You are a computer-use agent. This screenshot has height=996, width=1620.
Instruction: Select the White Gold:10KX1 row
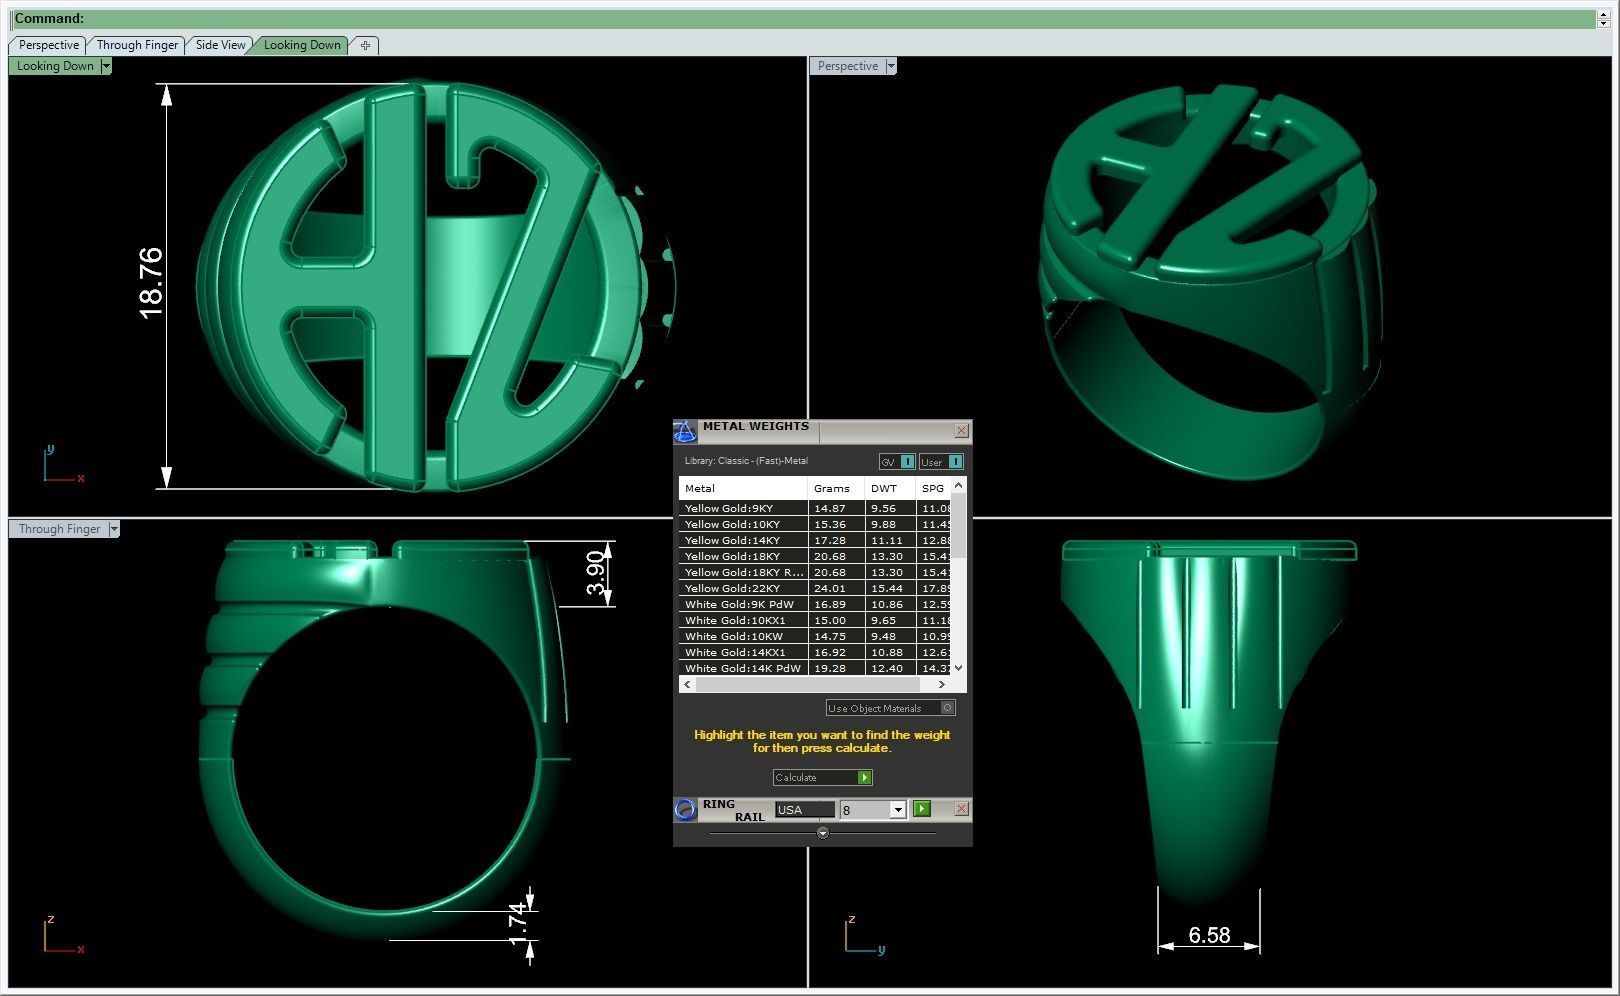pyautogui.click(x=815, y=620)
